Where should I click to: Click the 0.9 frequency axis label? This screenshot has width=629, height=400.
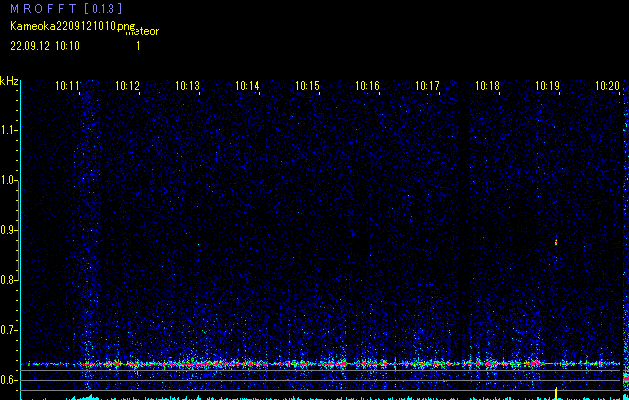(x=8, y=230)
